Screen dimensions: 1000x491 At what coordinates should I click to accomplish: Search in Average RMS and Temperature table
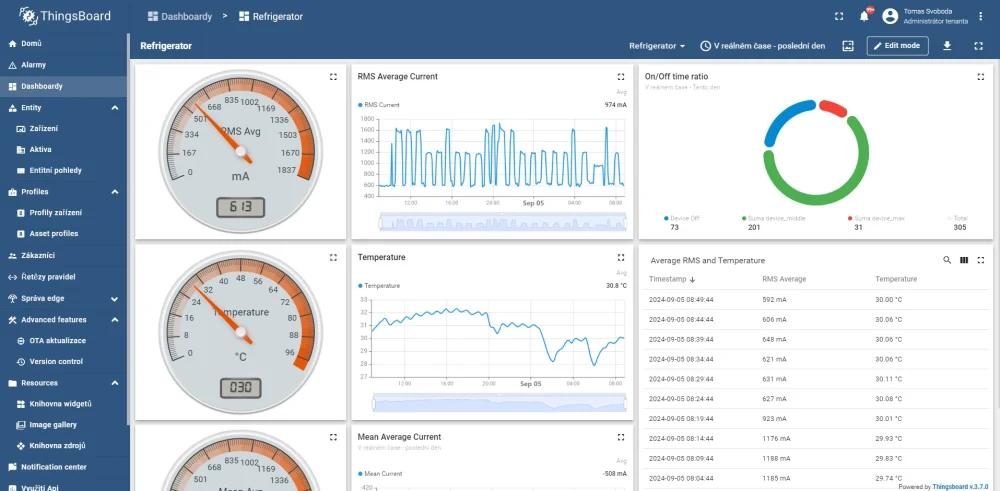pos(947,260)
